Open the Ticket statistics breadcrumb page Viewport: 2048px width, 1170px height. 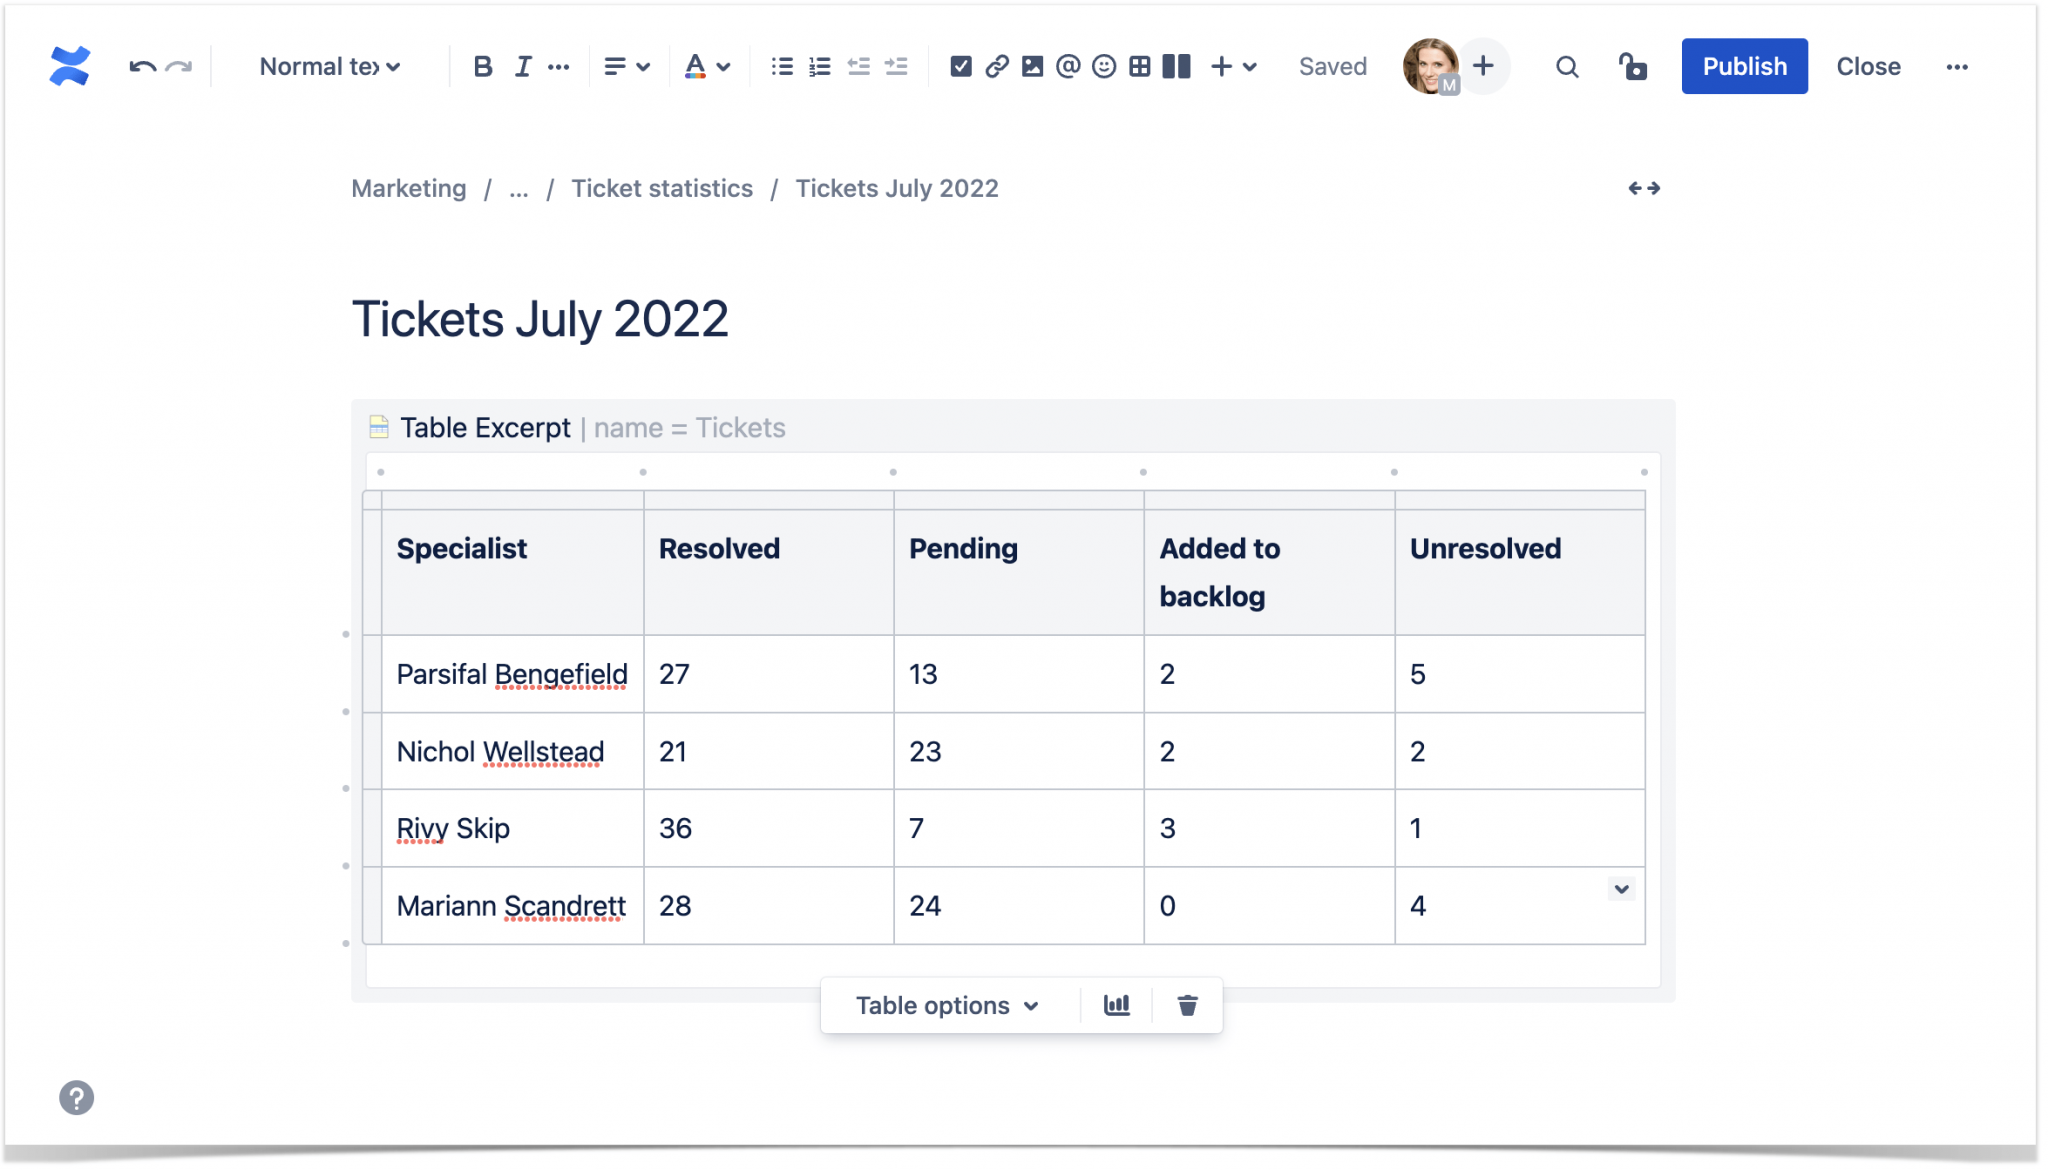662,188
